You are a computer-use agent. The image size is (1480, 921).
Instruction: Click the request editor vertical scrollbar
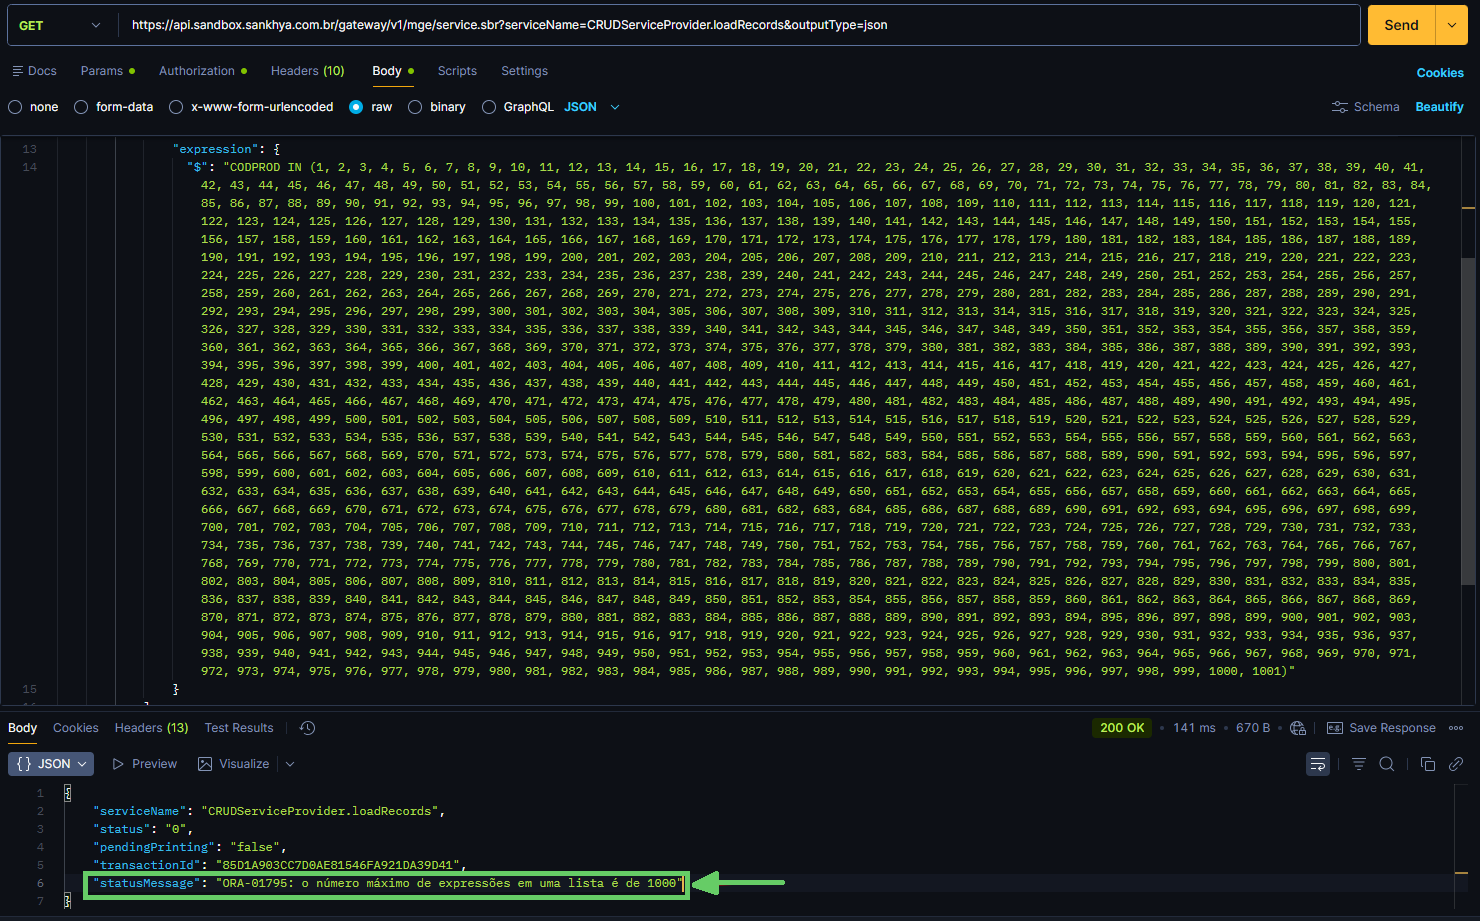click(1468, 420)
